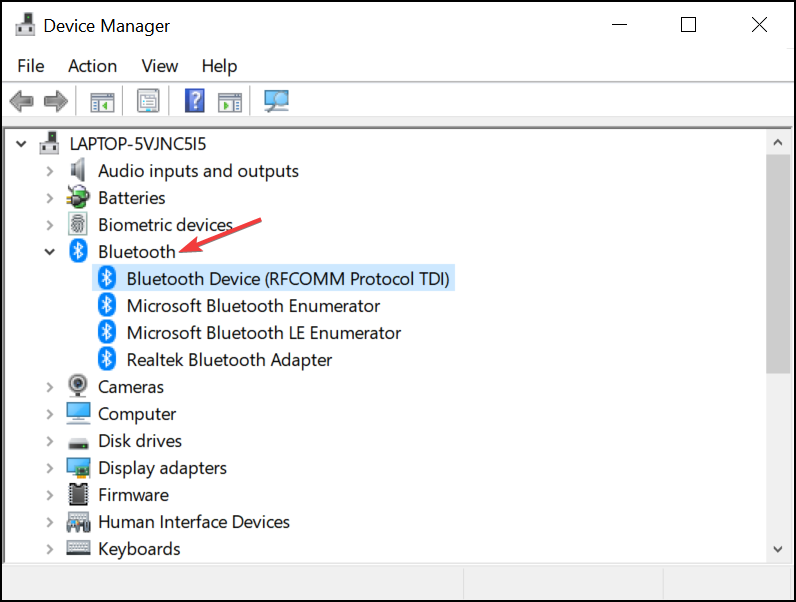Collapse the Bluetooth category
Viewport: 796px width, 602px height.
point(50,252)
